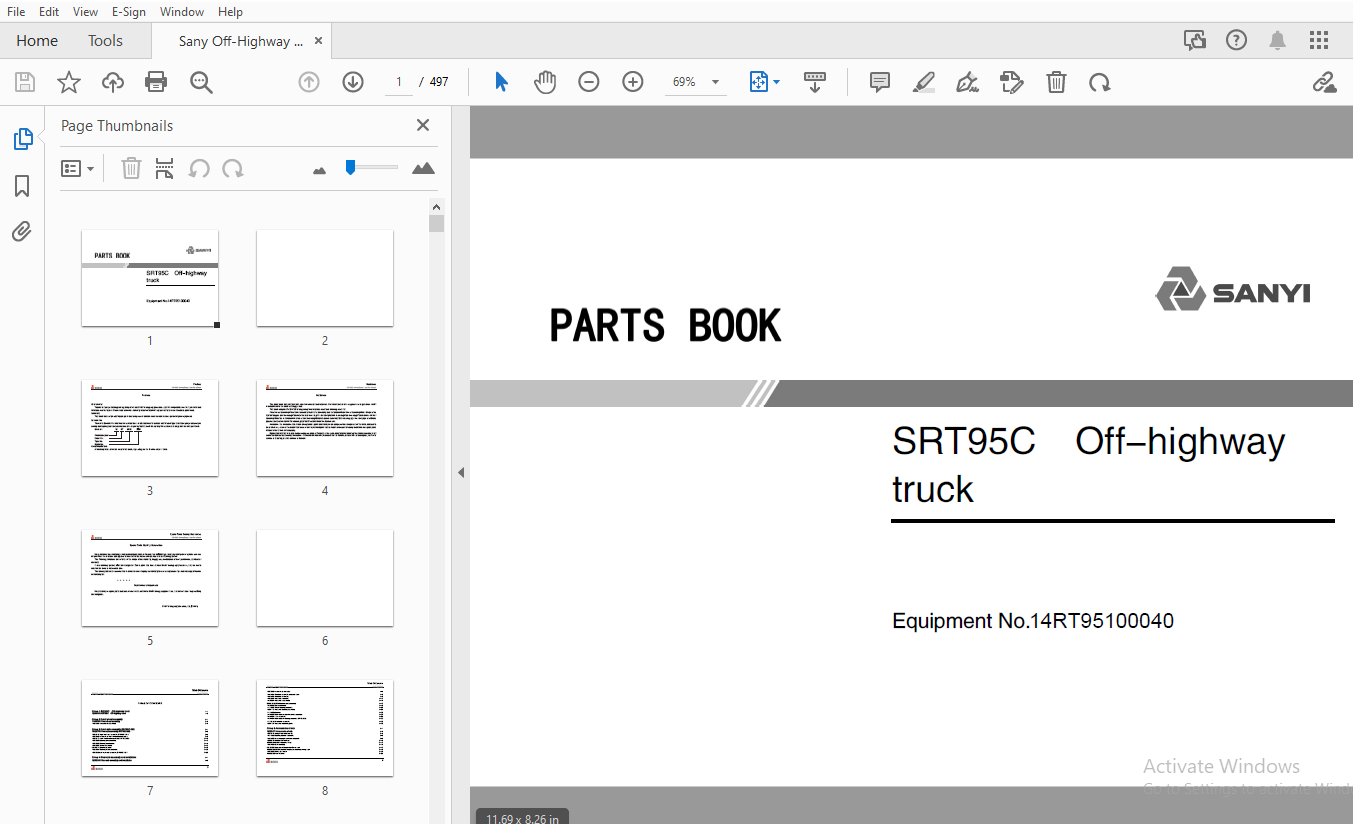Select page 1 thumbnail
Image resolution: width=1353 pixels, height=824 pixels.
coord(150,278)
